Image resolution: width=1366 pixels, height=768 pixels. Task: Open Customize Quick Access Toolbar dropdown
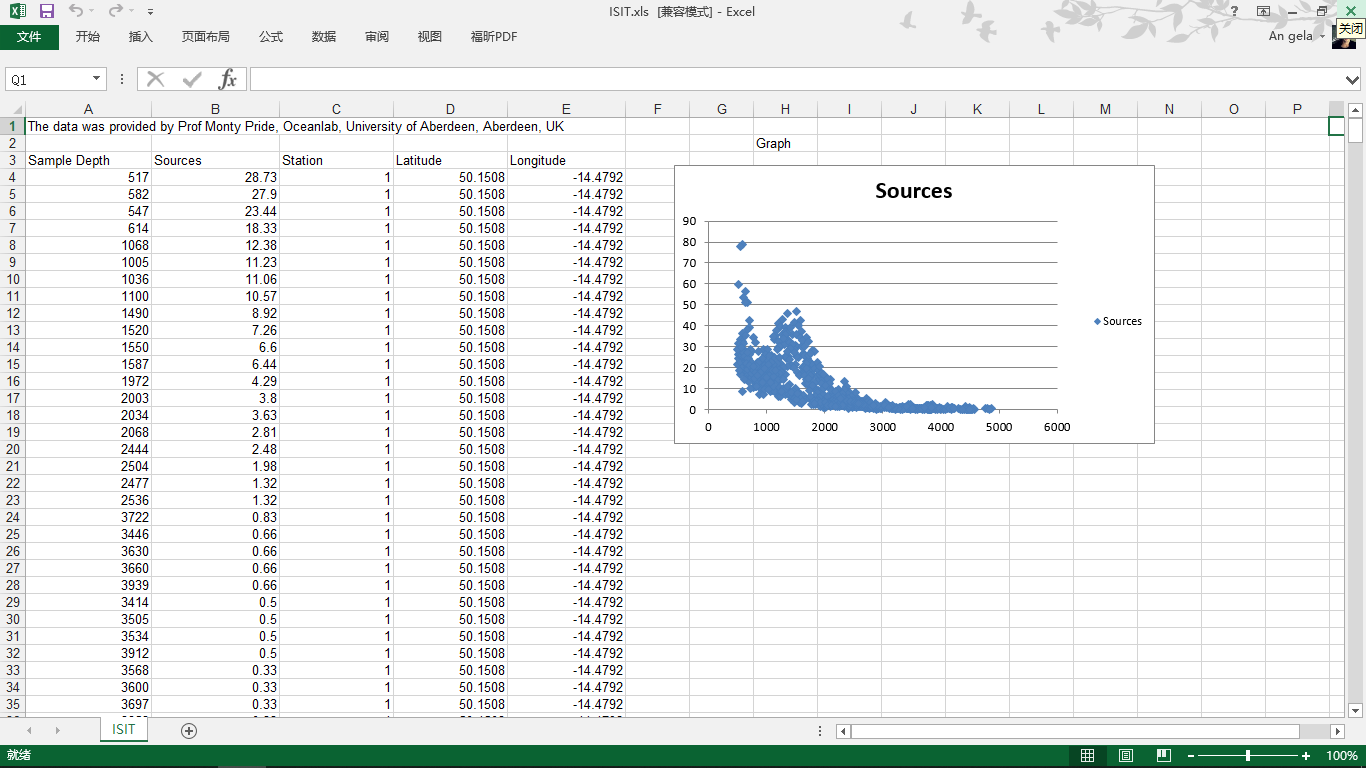[x=150, y=12]
